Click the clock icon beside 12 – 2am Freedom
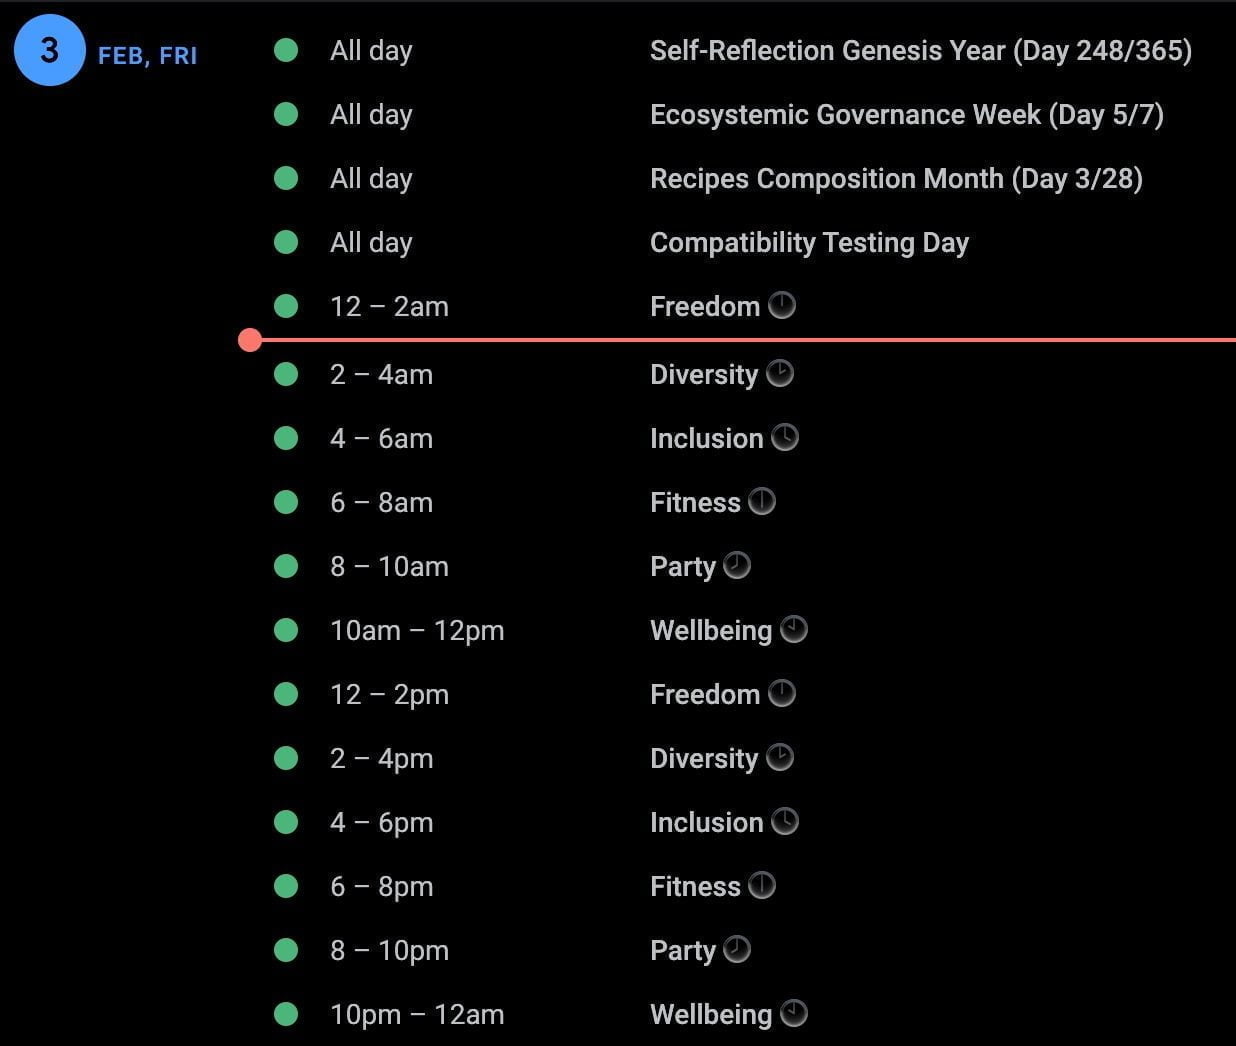This screenshot has height=1046, width=1236. click(782, 305)
